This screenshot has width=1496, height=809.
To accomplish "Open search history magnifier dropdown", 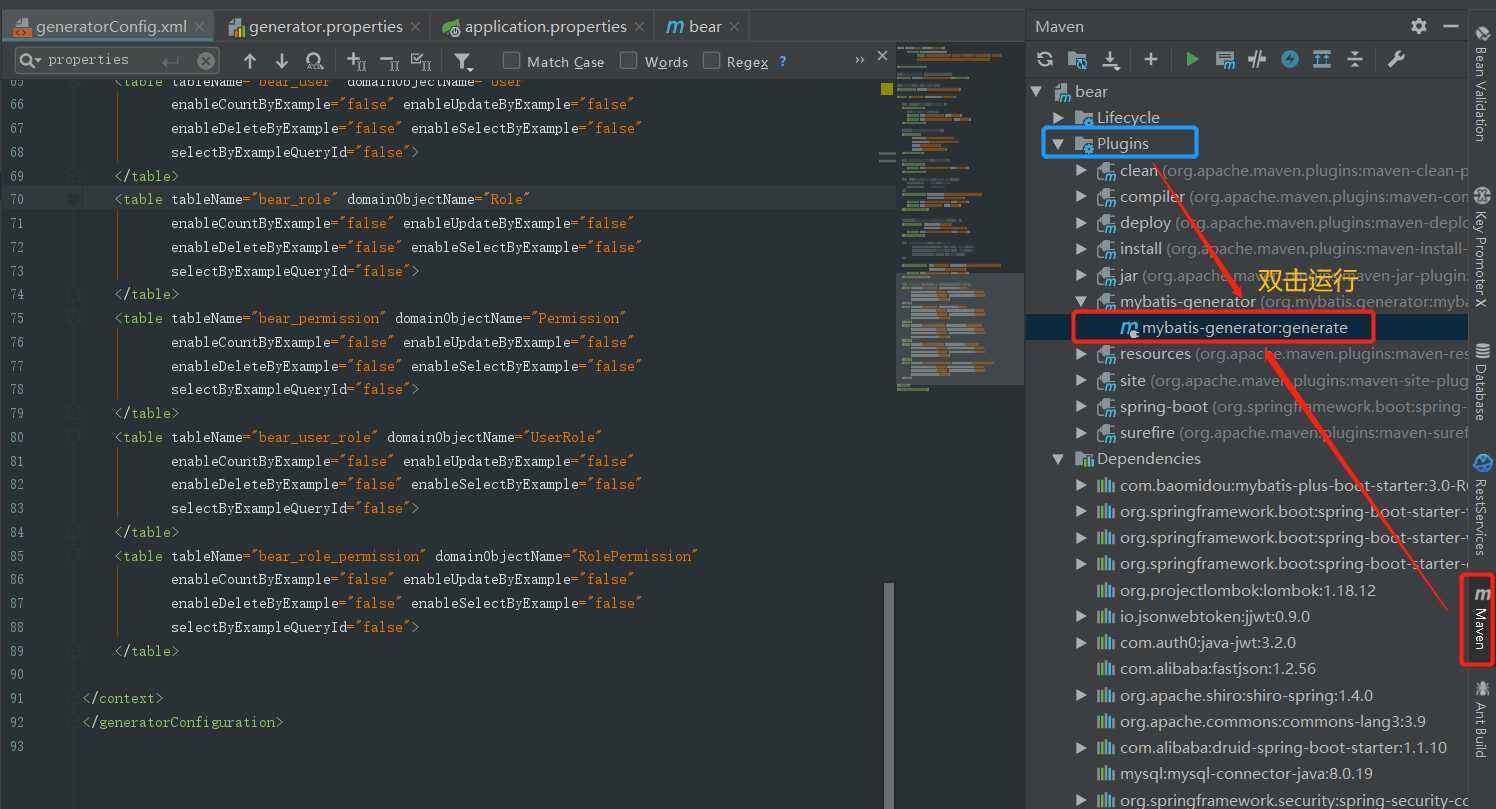I will [x=31, y=60].
